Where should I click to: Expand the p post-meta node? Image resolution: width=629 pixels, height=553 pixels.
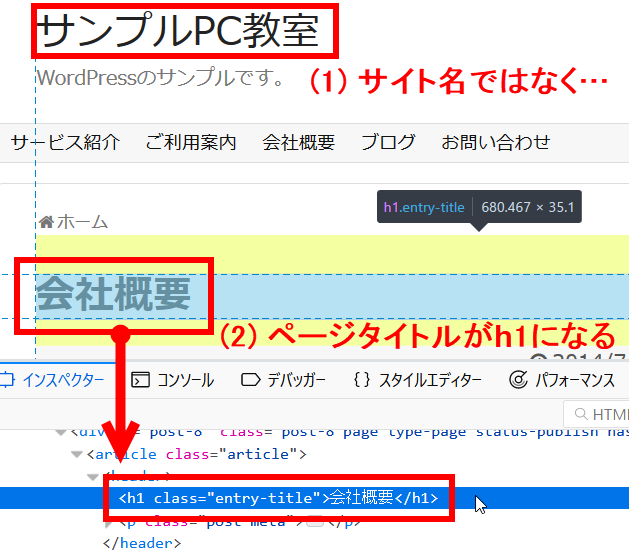click(x=108, y=524)
